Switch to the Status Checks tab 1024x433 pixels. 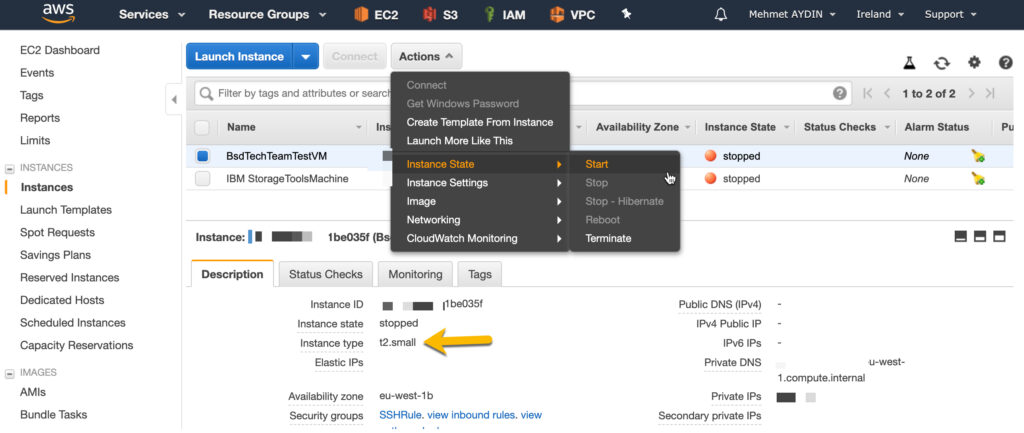pos(326,274)
